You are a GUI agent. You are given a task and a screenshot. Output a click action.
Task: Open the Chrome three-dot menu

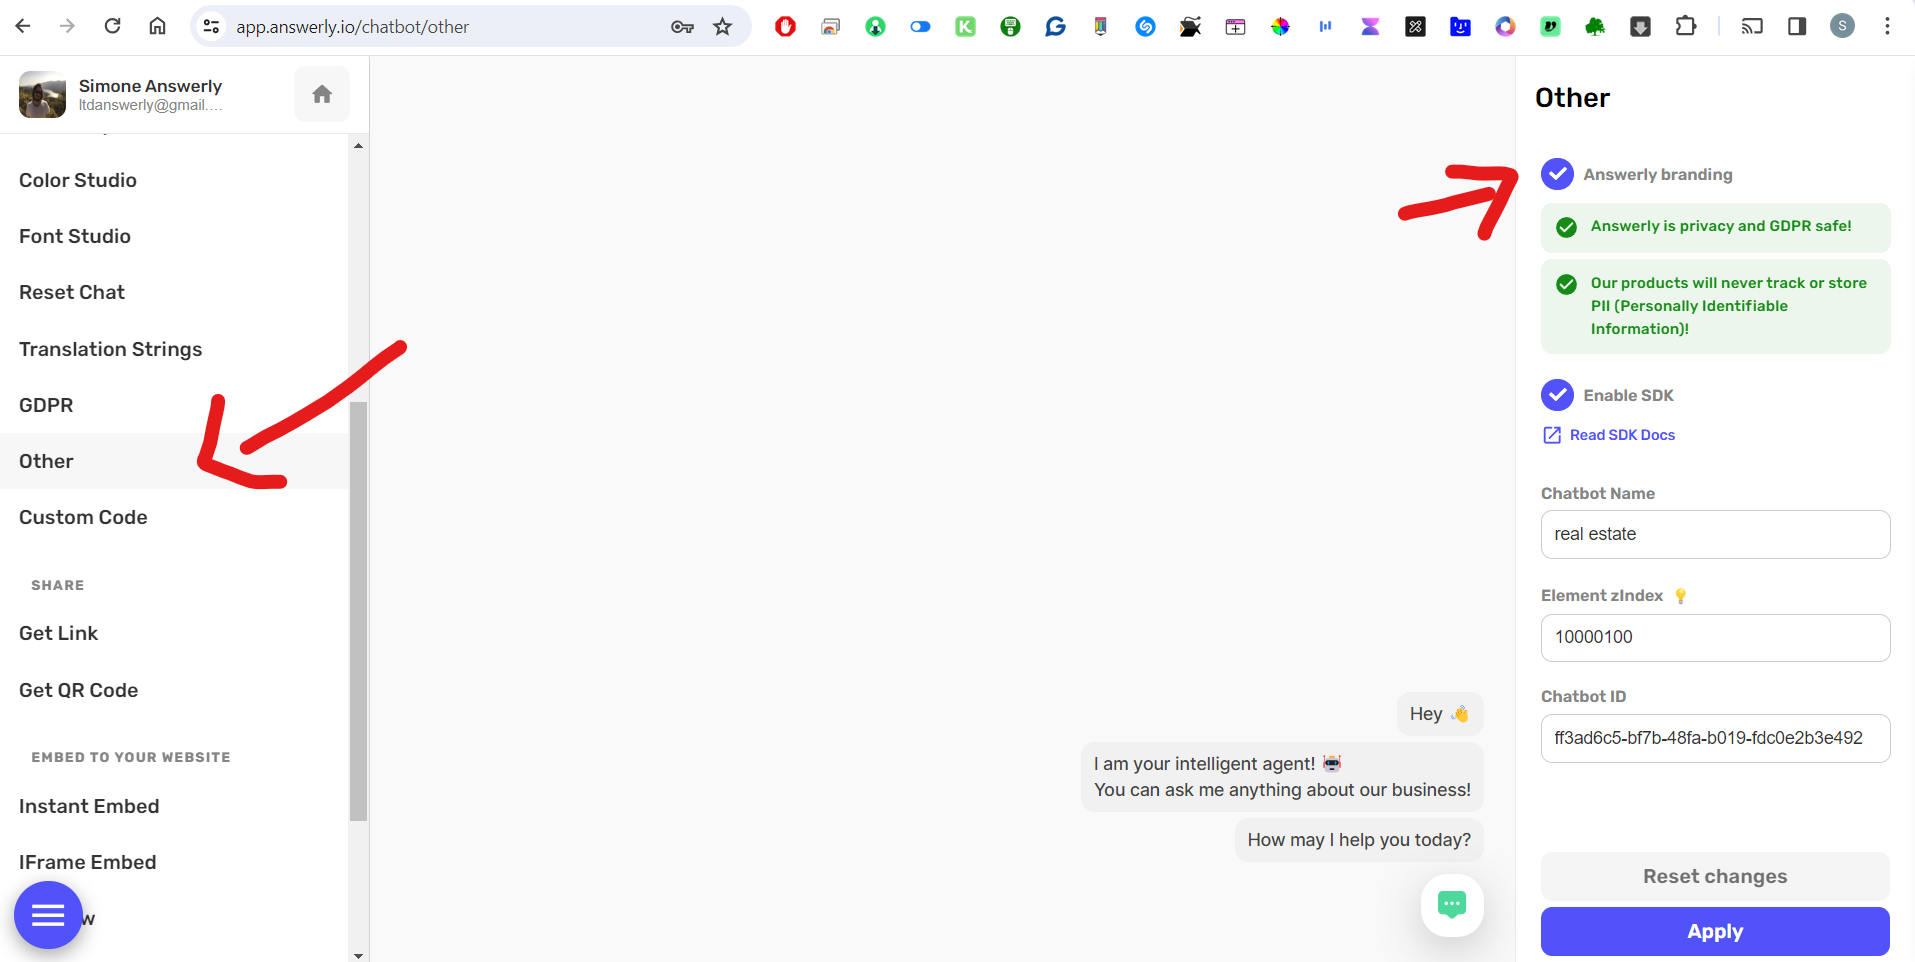click(1887, 27)
